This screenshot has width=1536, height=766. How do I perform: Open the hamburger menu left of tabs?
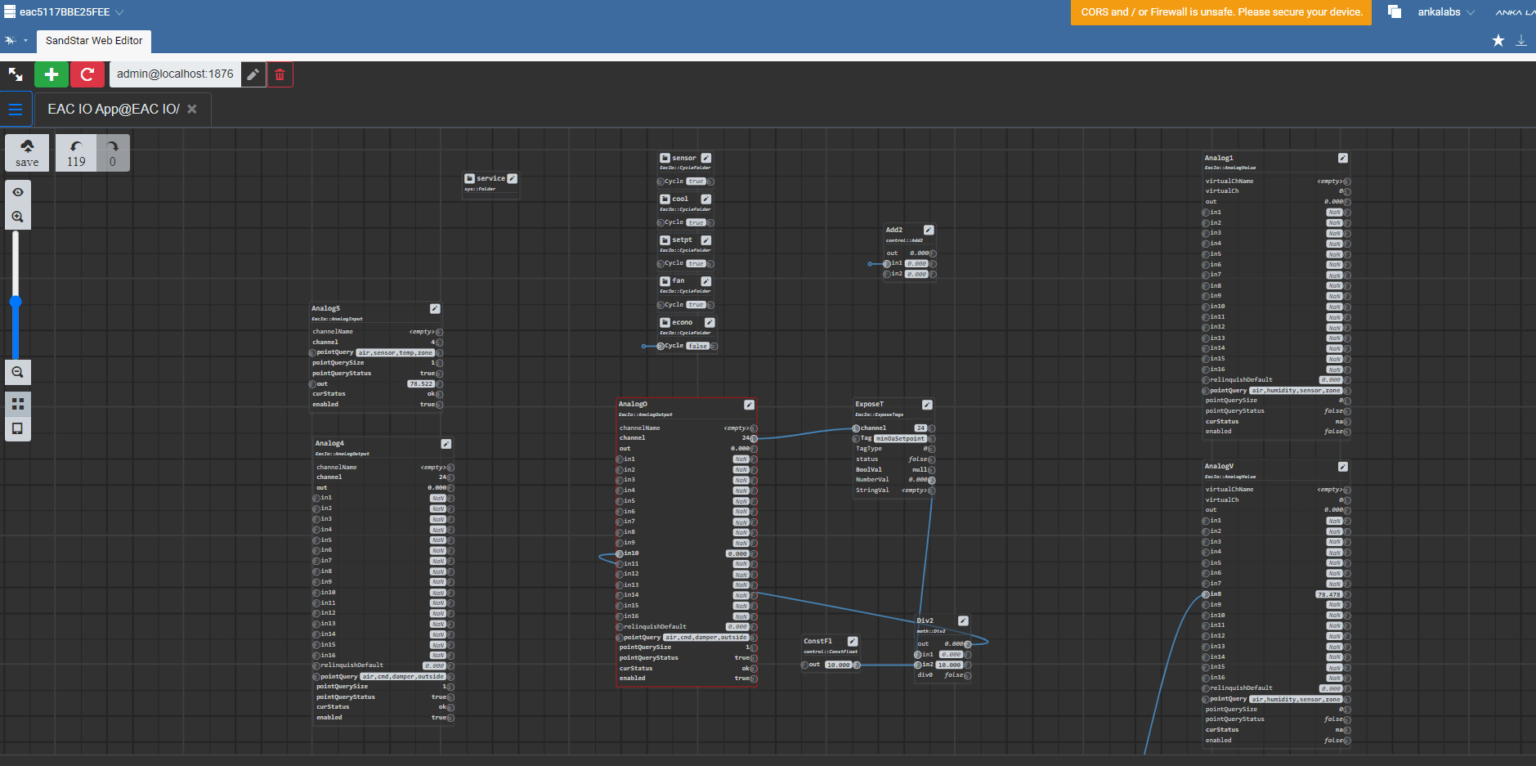16,109
